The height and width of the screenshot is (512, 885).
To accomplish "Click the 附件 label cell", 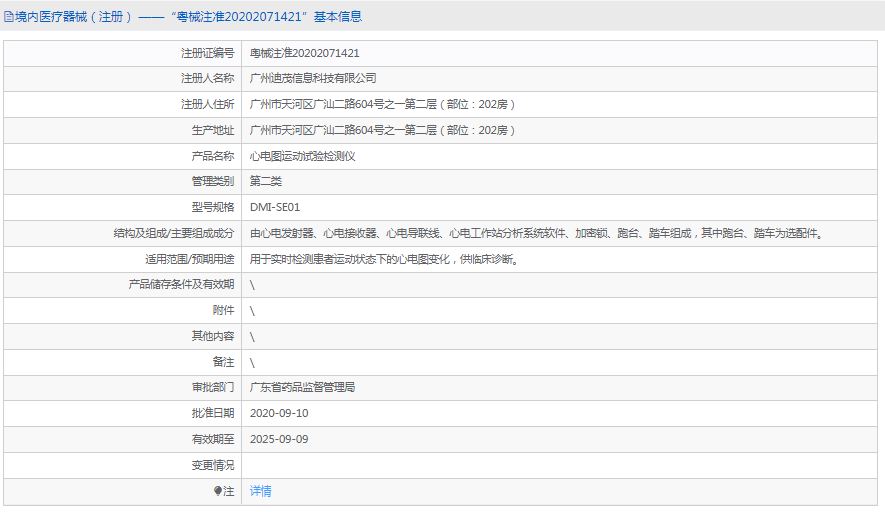I will pos(122,310).
